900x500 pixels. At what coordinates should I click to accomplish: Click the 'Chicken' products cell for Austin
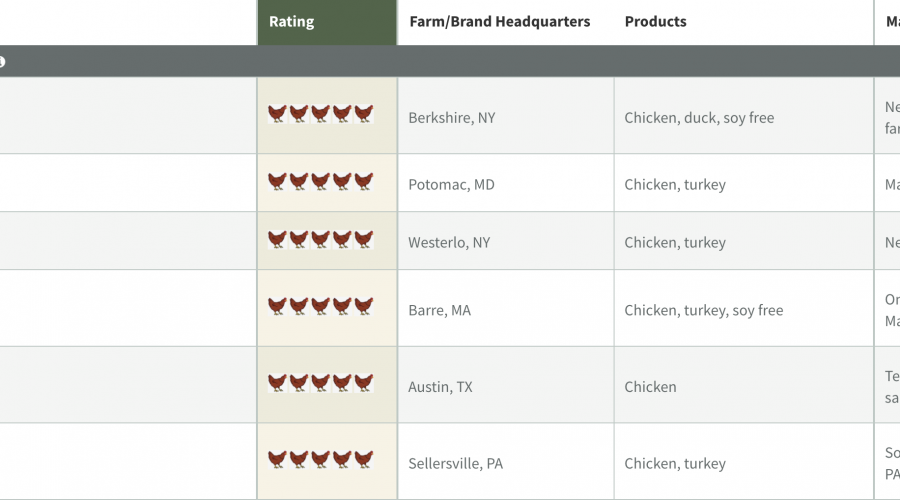coord(744,385)
